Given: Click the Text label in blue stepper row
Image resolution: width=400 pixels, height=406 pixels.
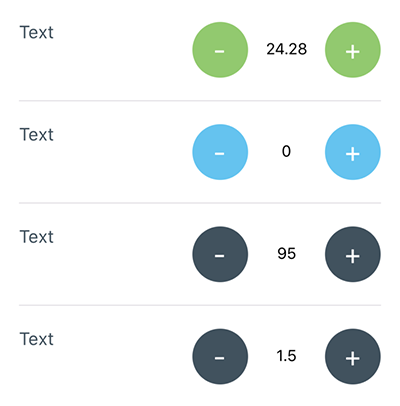Looking at the screenshot, I should [x=37, y=135].
